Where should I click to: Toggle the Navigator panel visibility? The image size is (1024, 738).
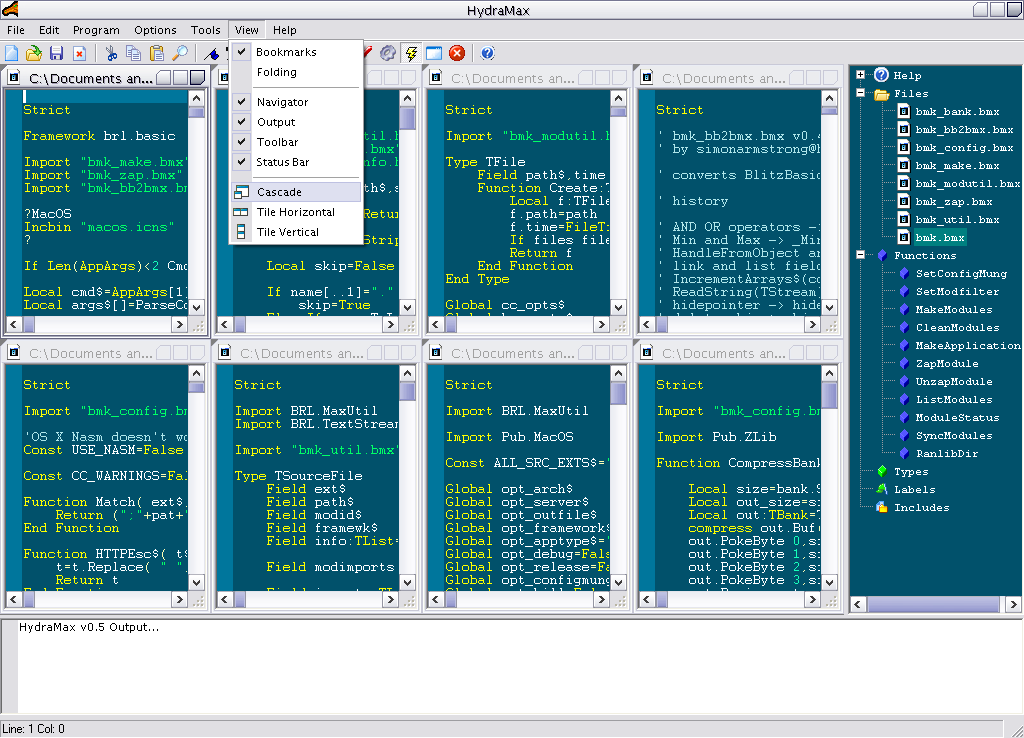pos(282,102)
